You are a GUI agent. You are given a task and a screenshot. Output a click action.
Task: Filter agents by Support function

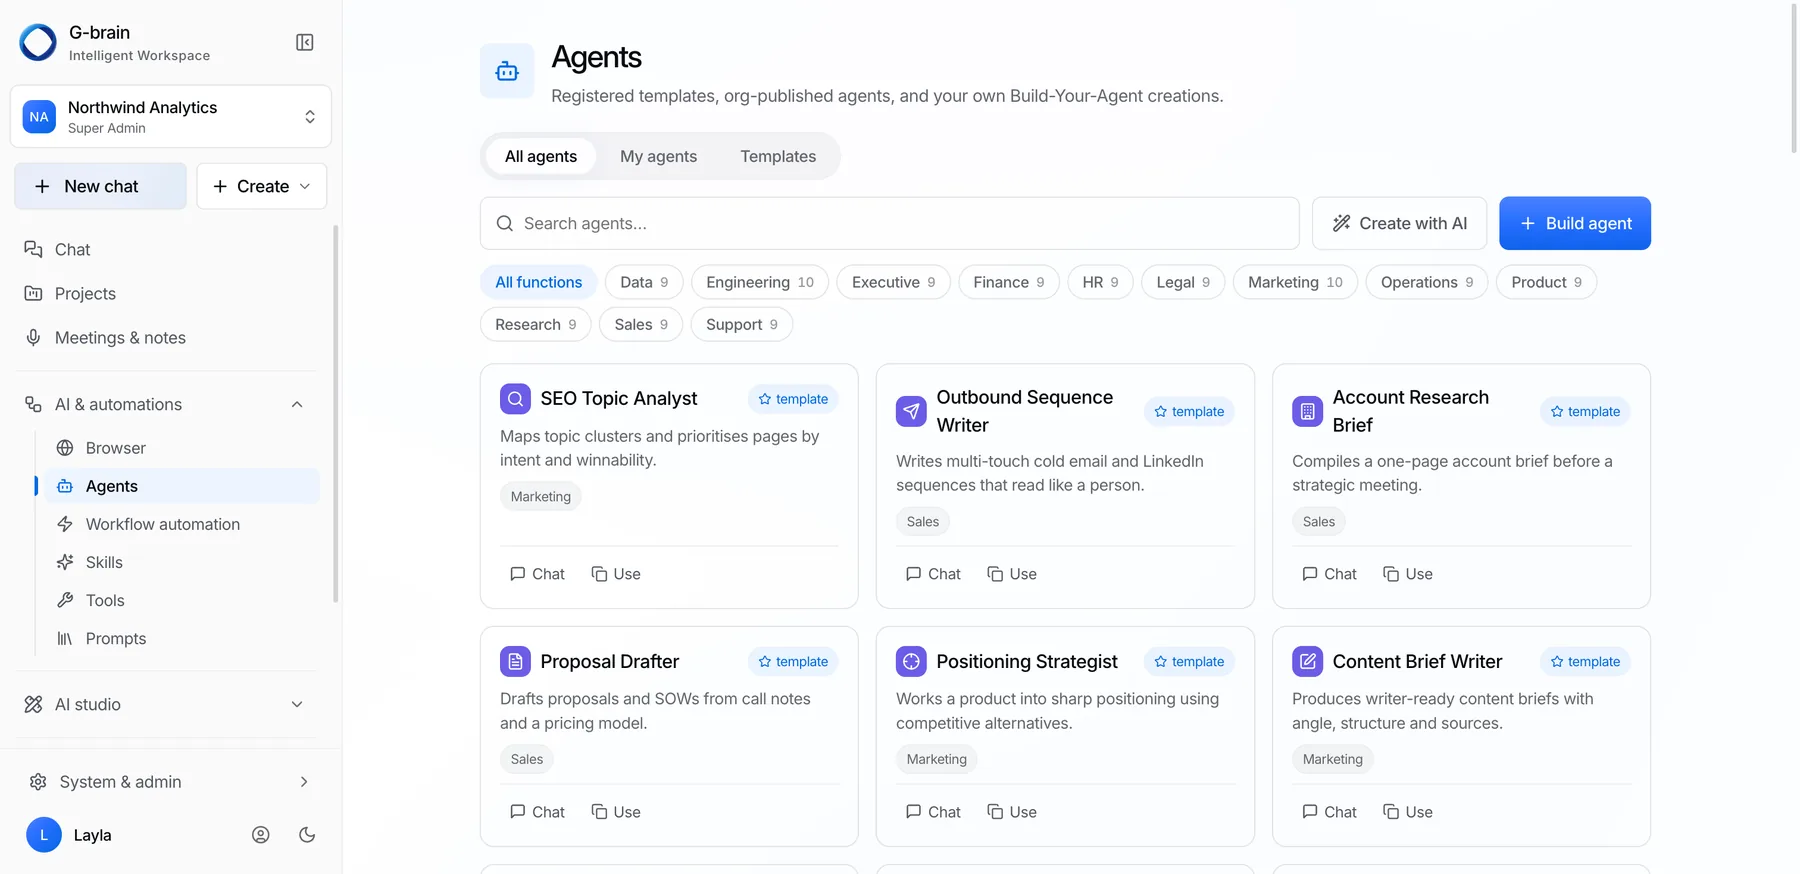(x=742, y=324)
